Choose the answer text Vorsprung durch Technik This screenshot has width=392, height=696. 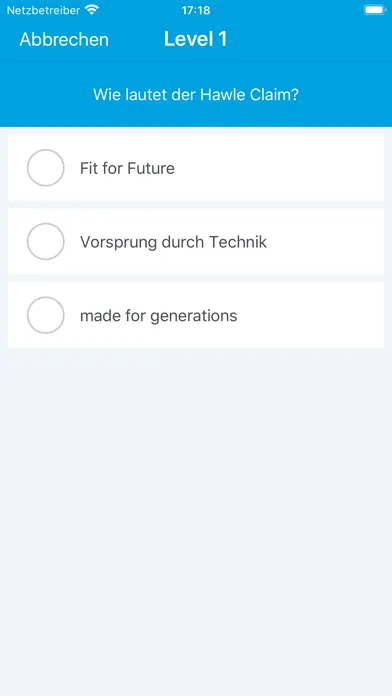174,242
